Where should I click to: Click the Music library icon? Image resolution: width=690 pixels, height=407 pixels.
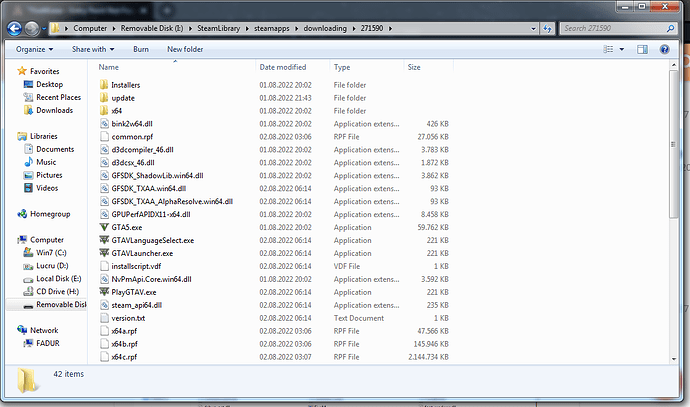(x=29, y=162)
